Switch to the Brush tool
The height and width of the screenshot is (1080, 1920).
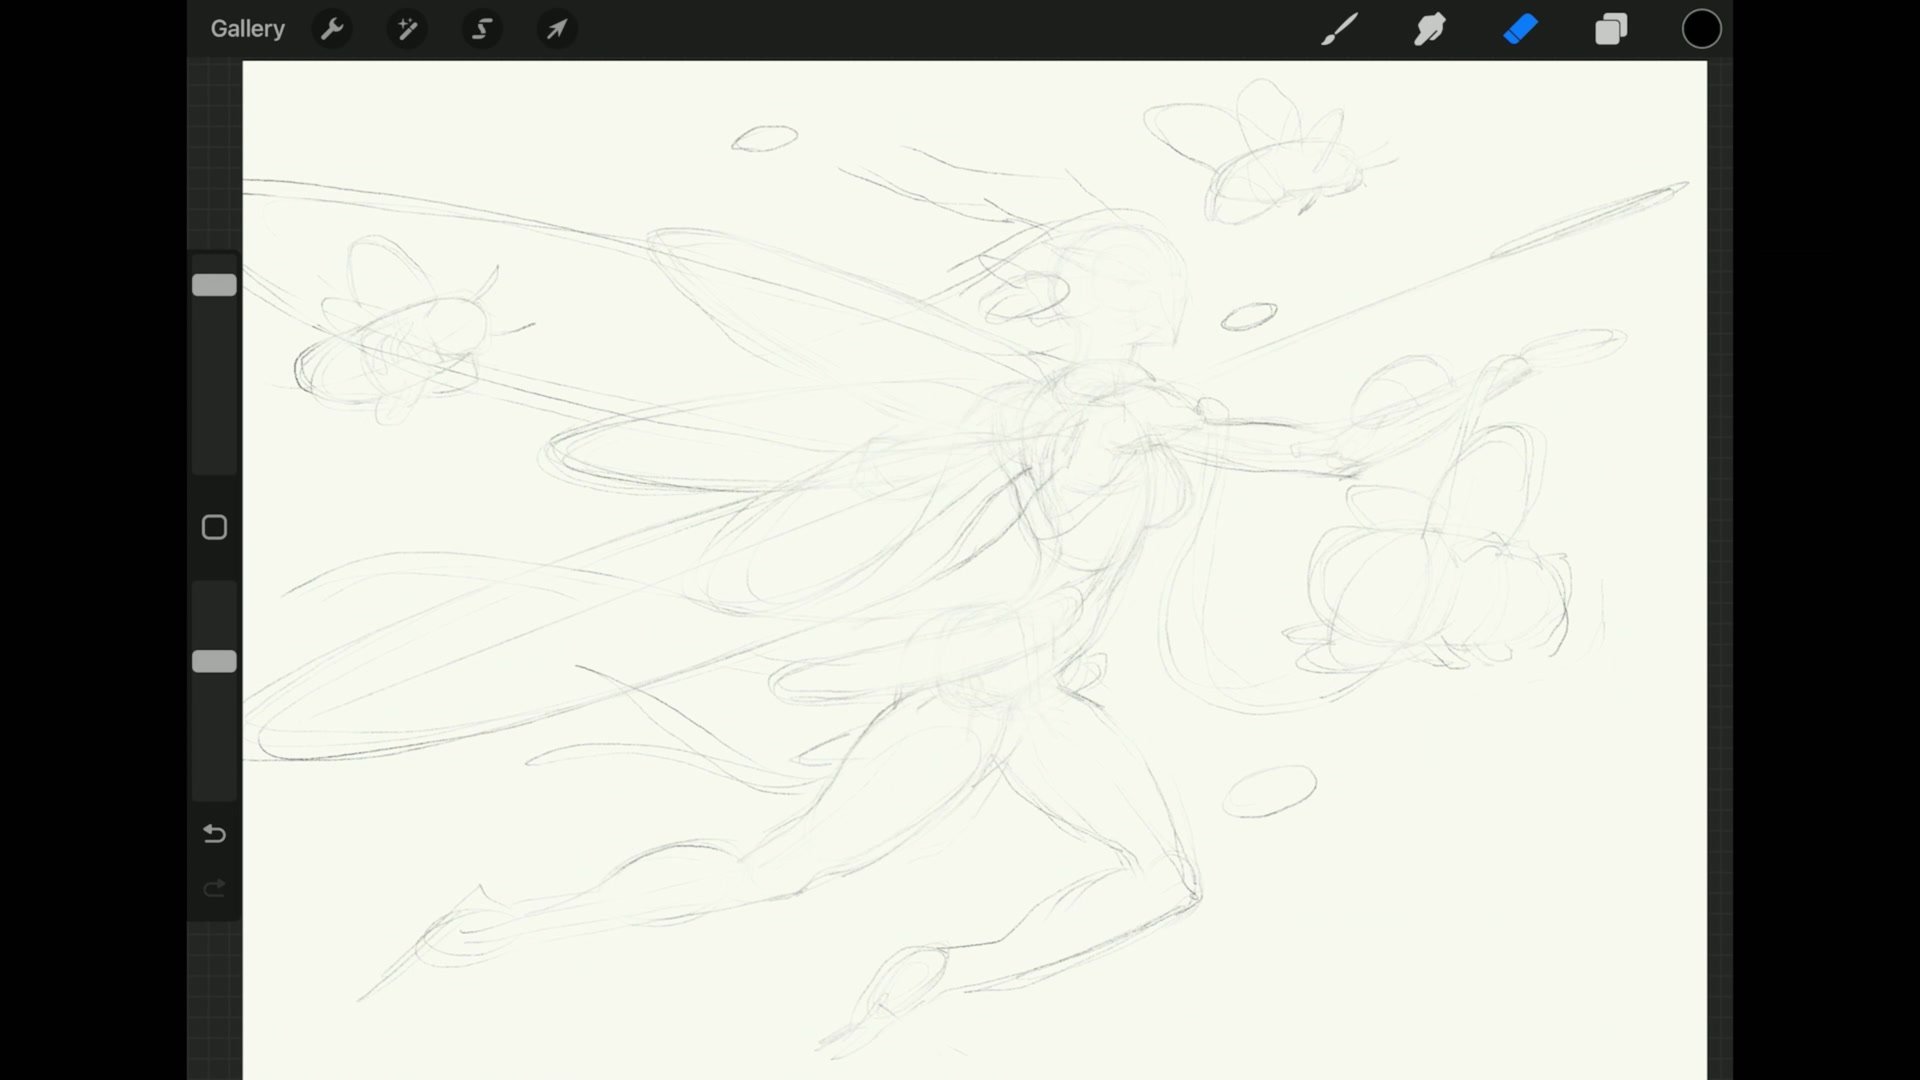coord(1339,29)
